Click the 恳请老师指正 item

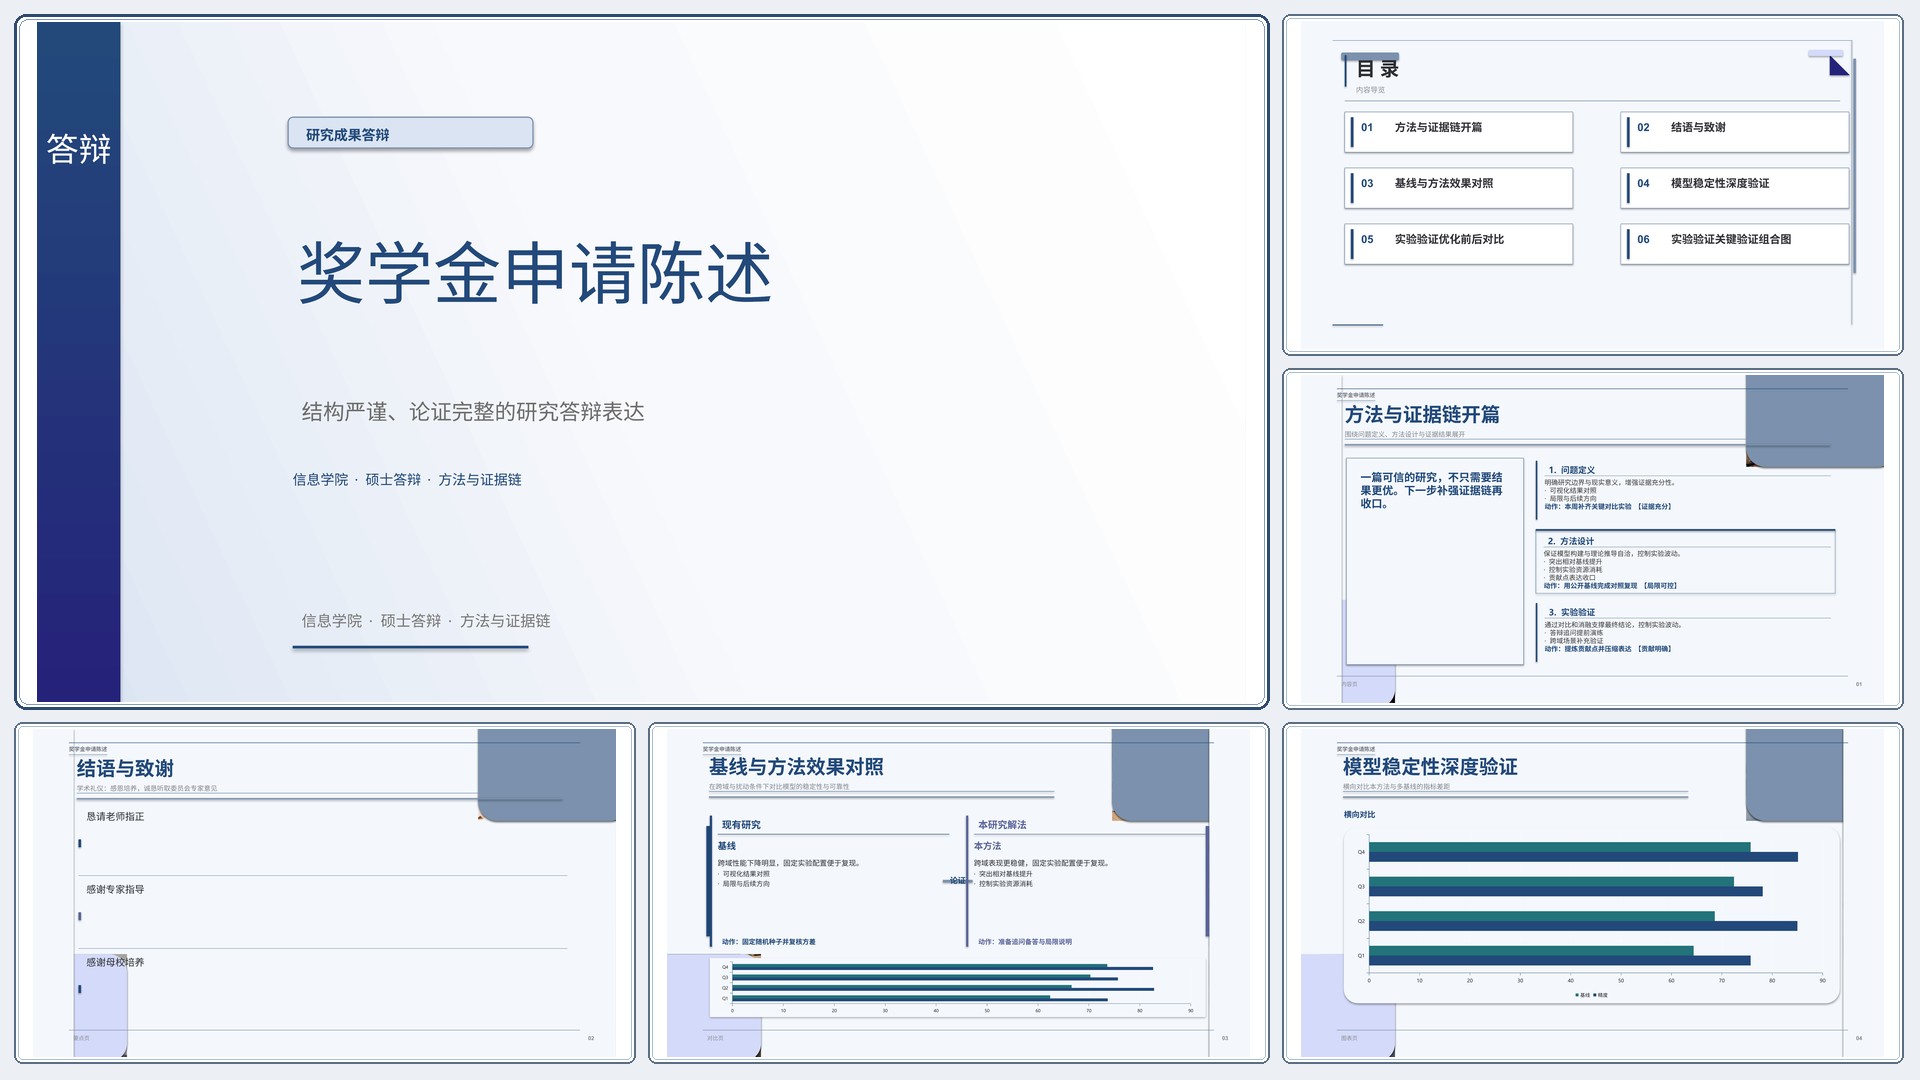pyautogui.click(x=115, y=817)
